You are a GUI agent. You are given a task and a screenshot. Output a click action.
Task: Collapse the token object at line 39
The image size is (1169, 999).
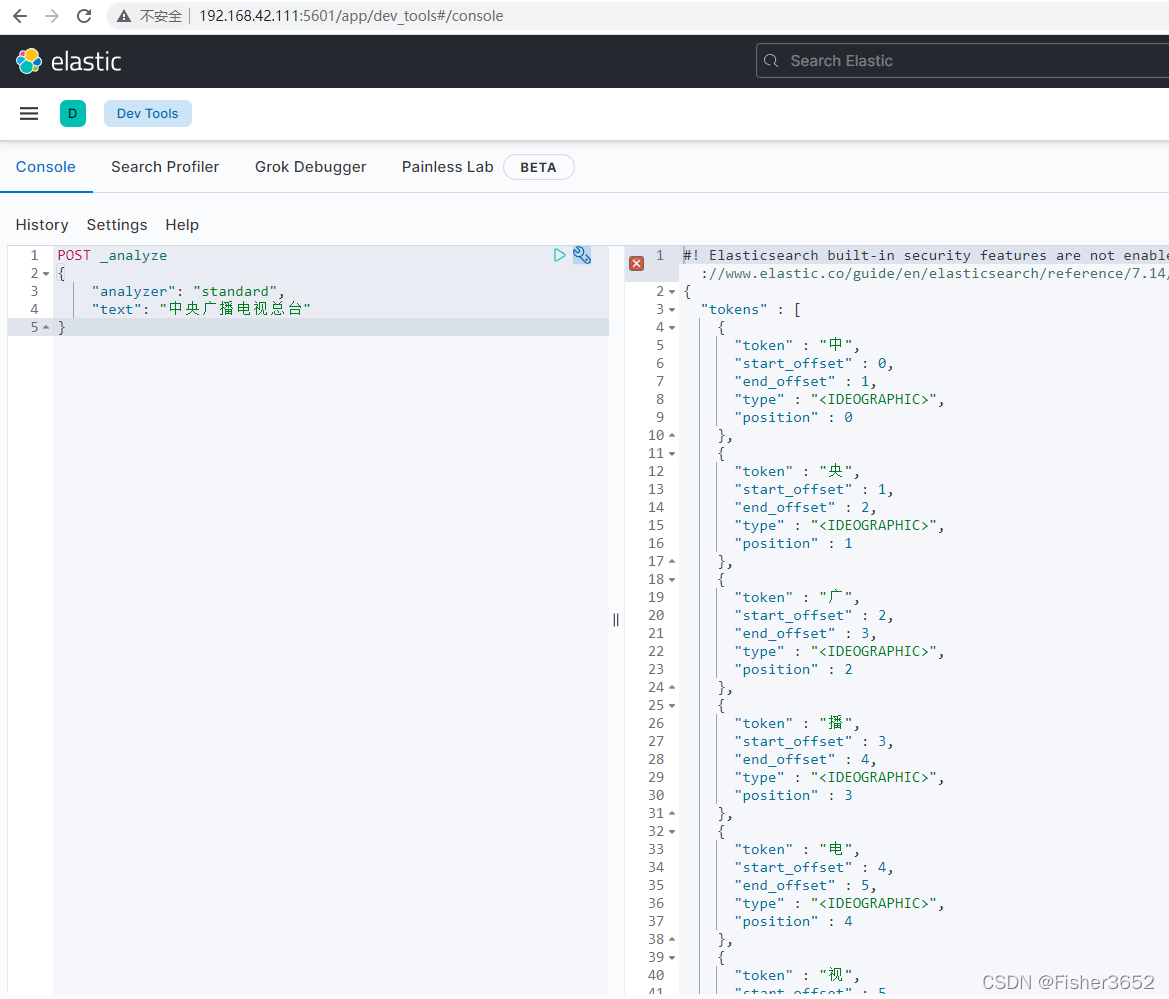[x=672, y=957]
